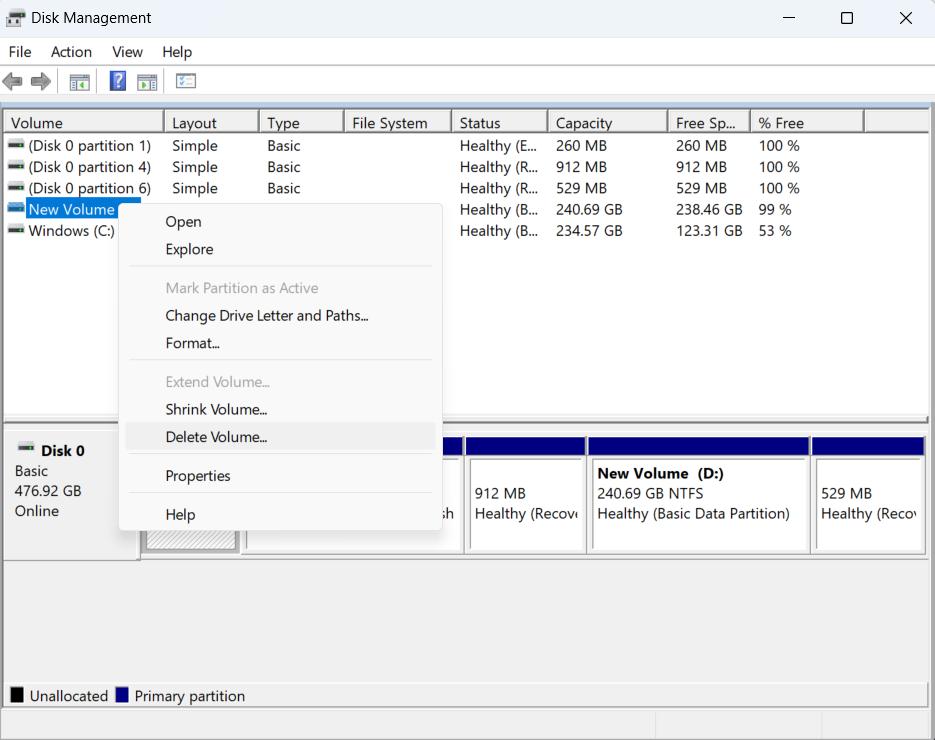This screenshot has width=935, height=740.
Task: Click the 240.69 GB capacity cell
Action: click(589, 209)
